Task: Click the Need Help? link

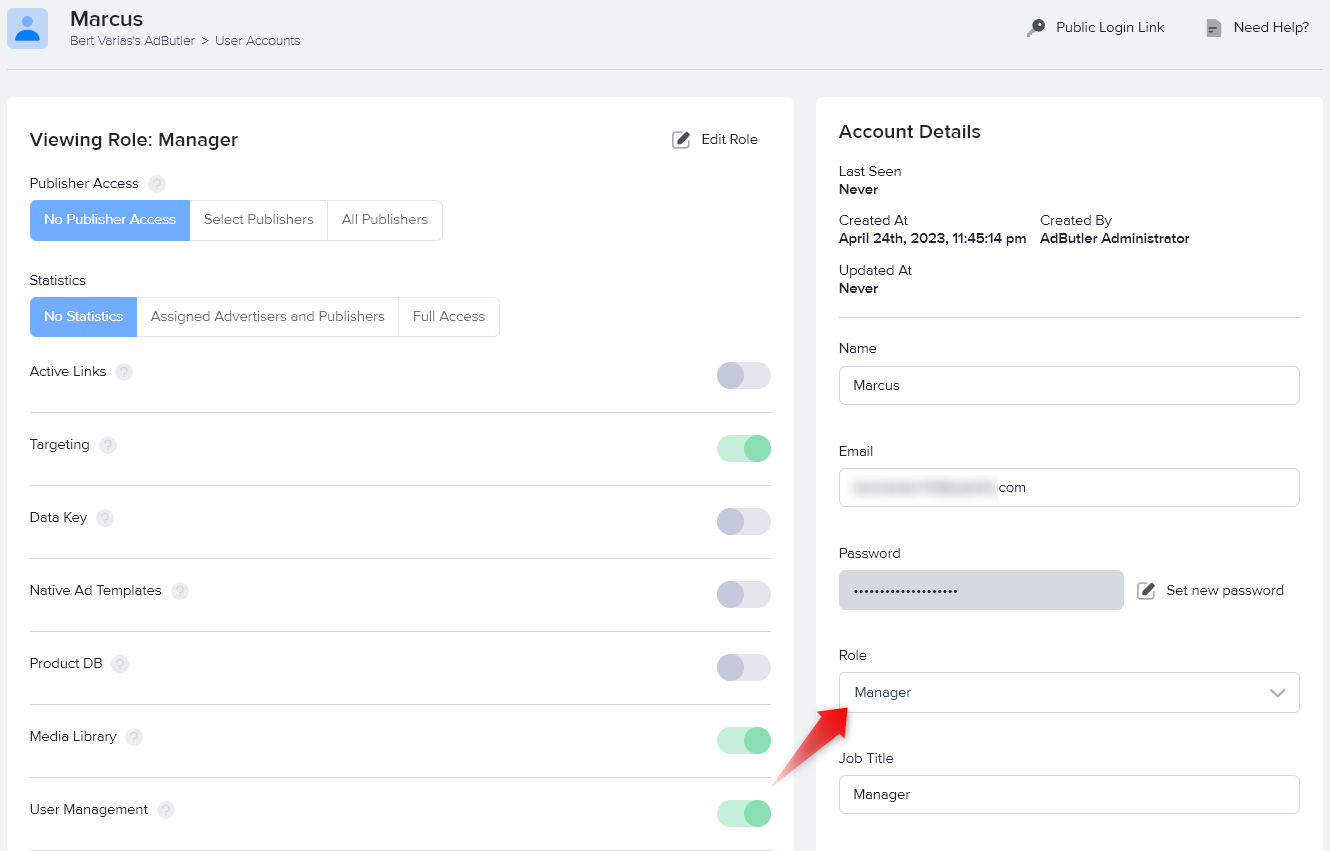Action: tap(1271, 28)
